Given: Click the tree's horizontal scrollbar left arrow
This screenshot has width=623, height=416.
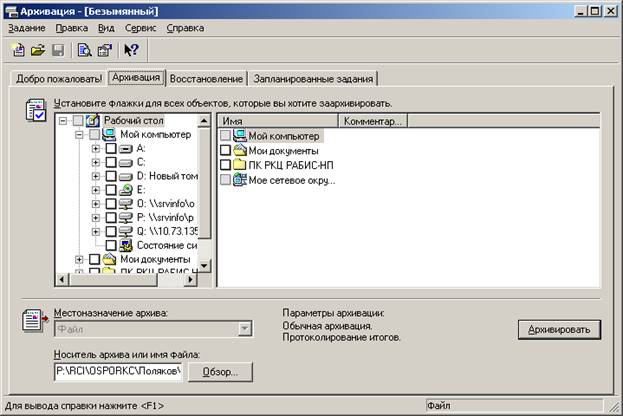Looking at the screenshot, I should (62, 279).
